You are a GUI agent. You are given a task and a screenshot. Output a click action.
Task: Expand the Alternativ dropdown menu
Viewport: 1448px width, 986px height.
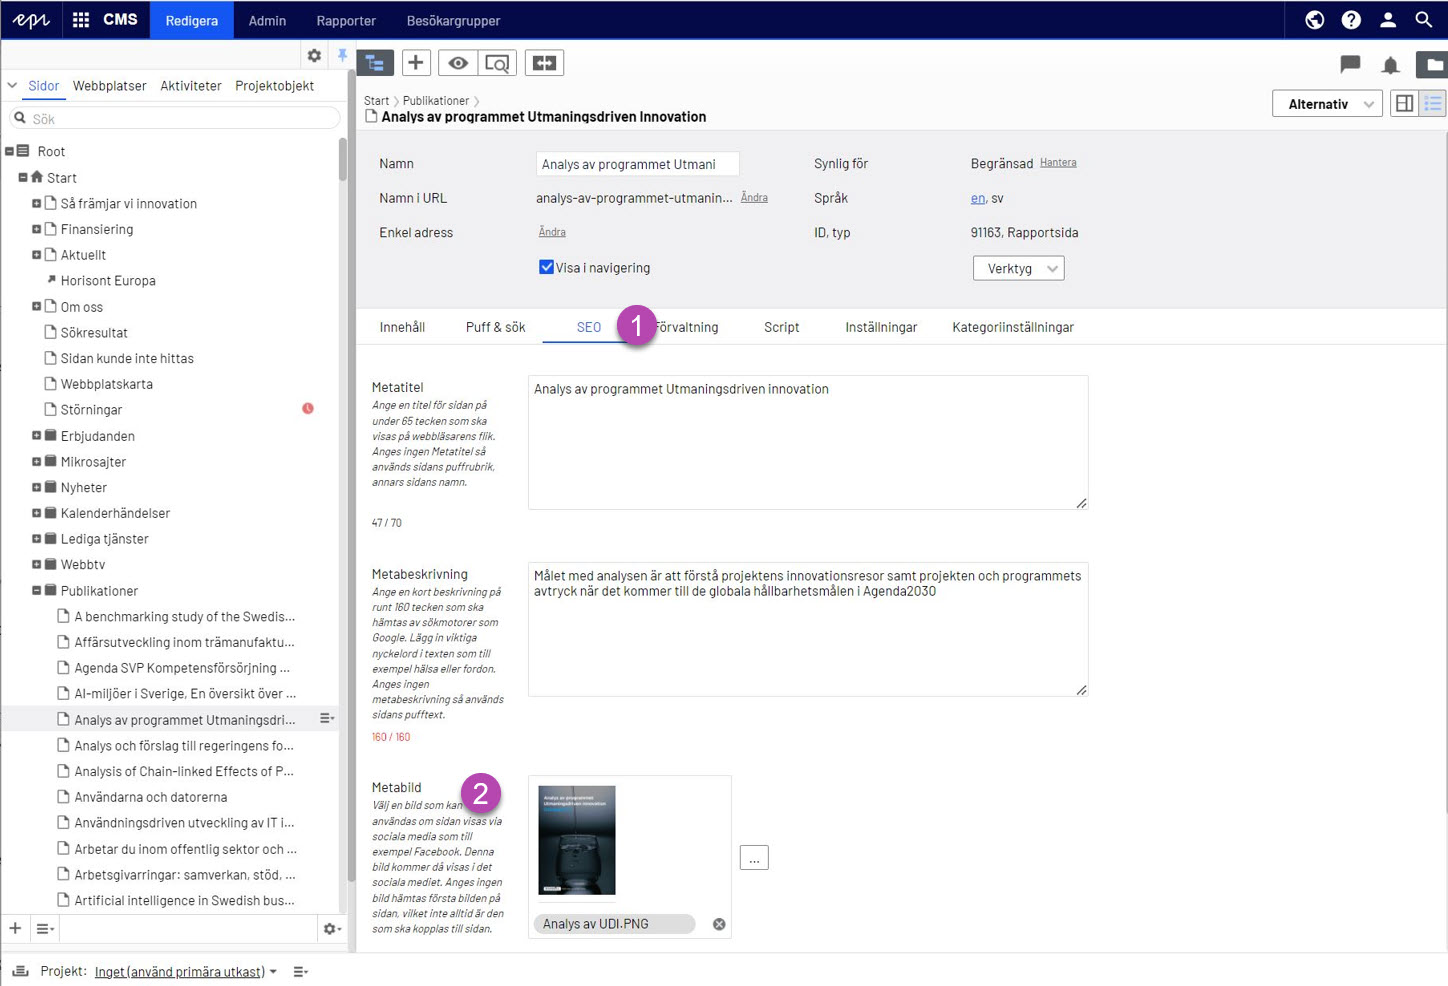coord(1327,104)
